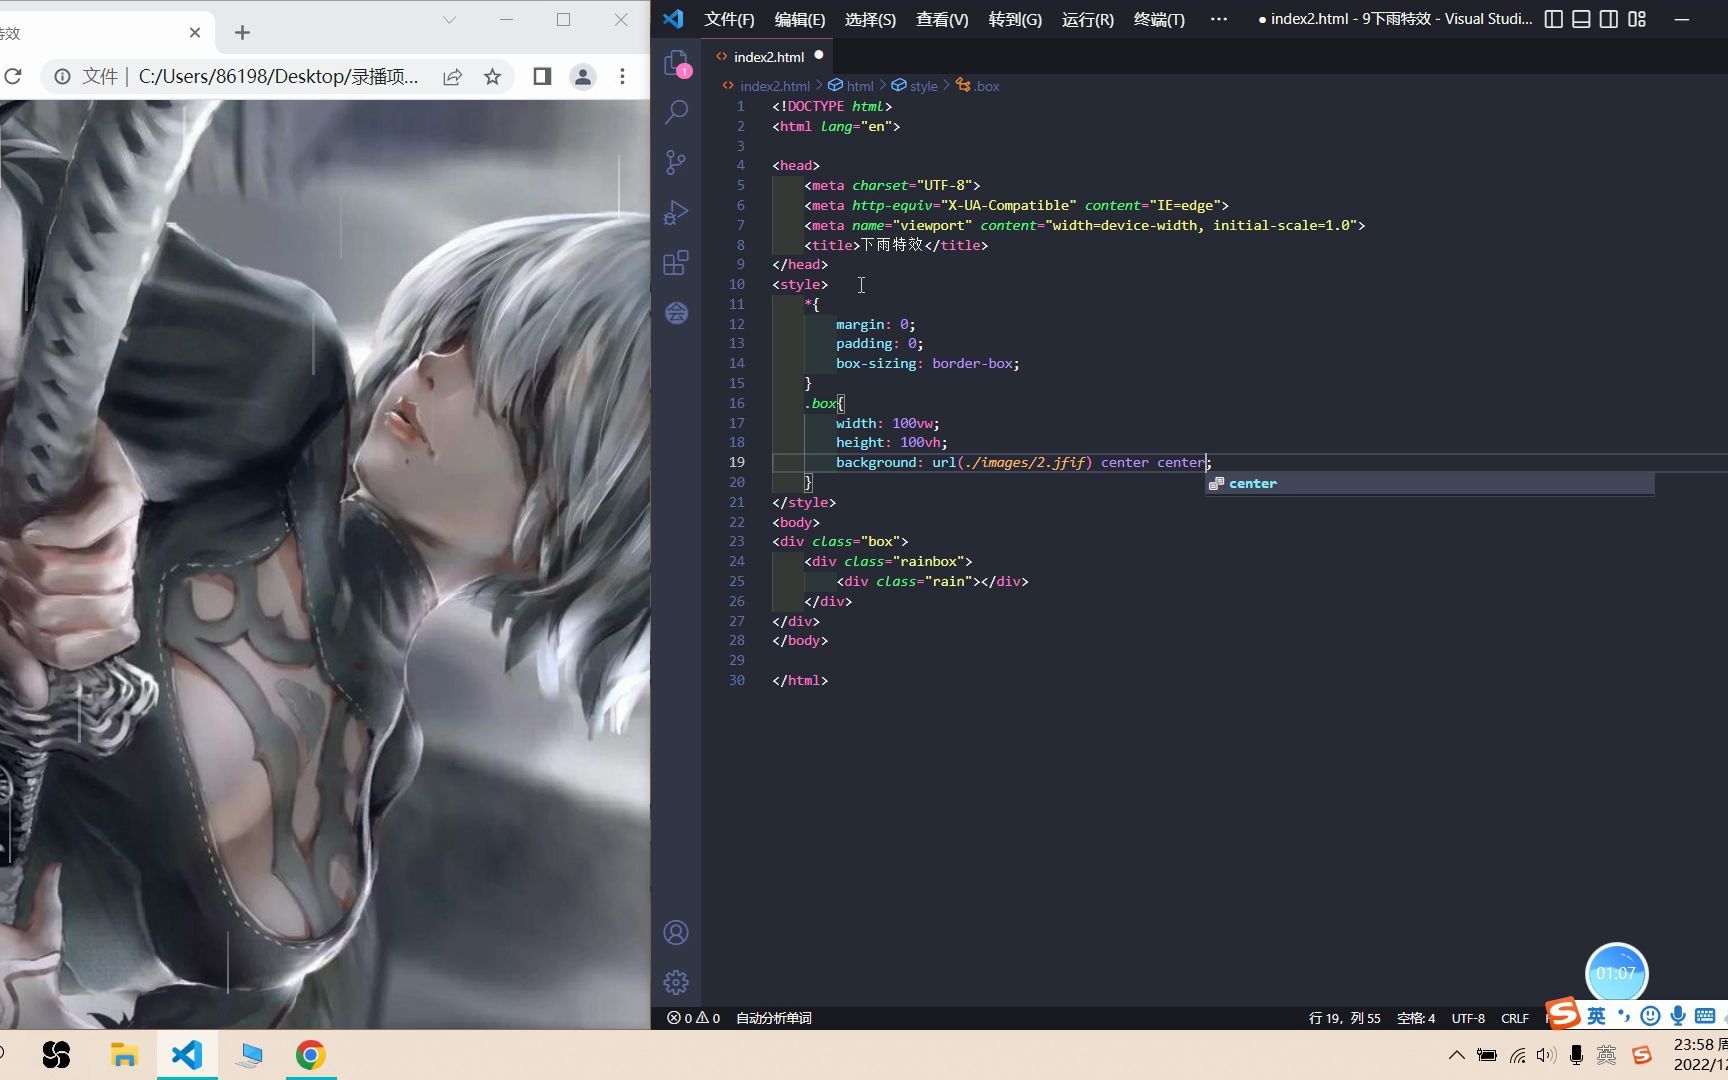
Task: Open the Search view in activity bar
Action: (677, 112)
